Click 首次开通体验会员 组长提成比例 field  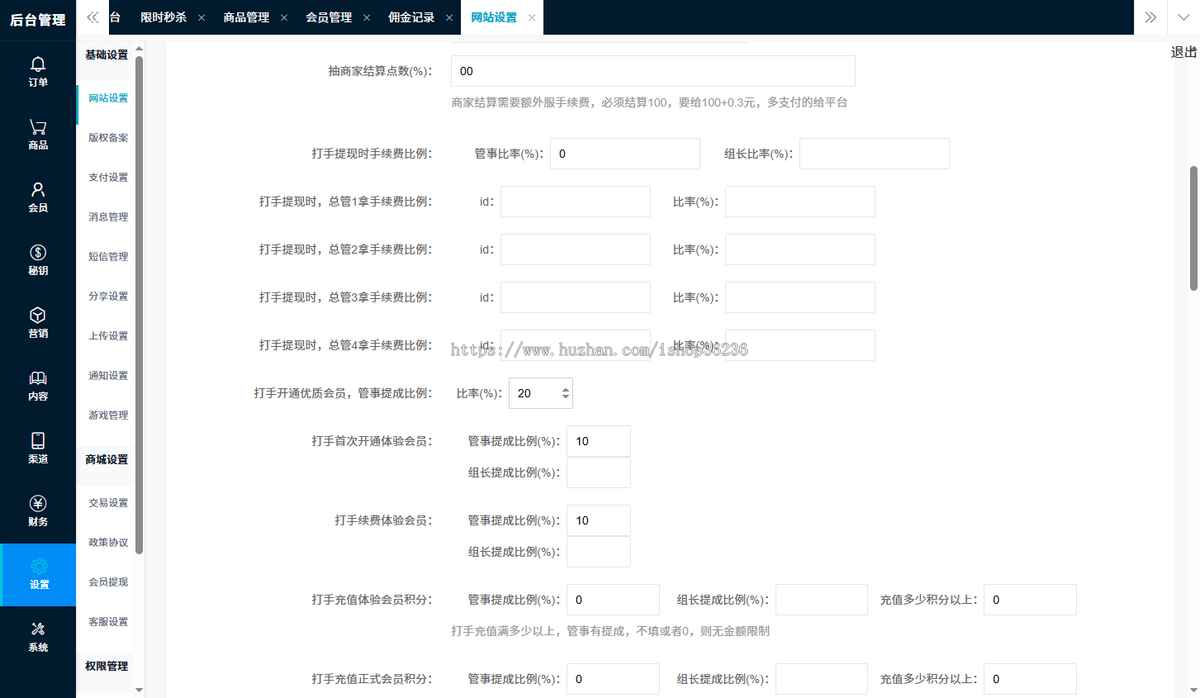point(598,472)
